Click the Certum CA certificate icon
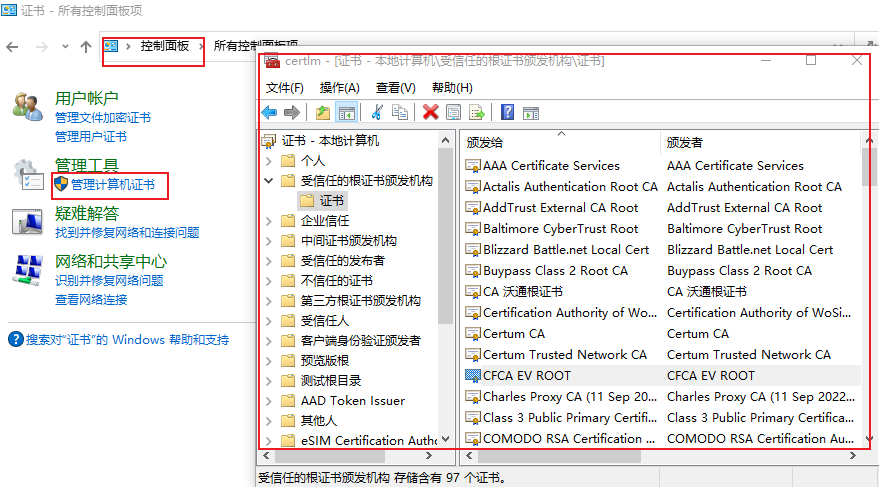This screenshot has width=879, height=487. (x=473, y=334)
